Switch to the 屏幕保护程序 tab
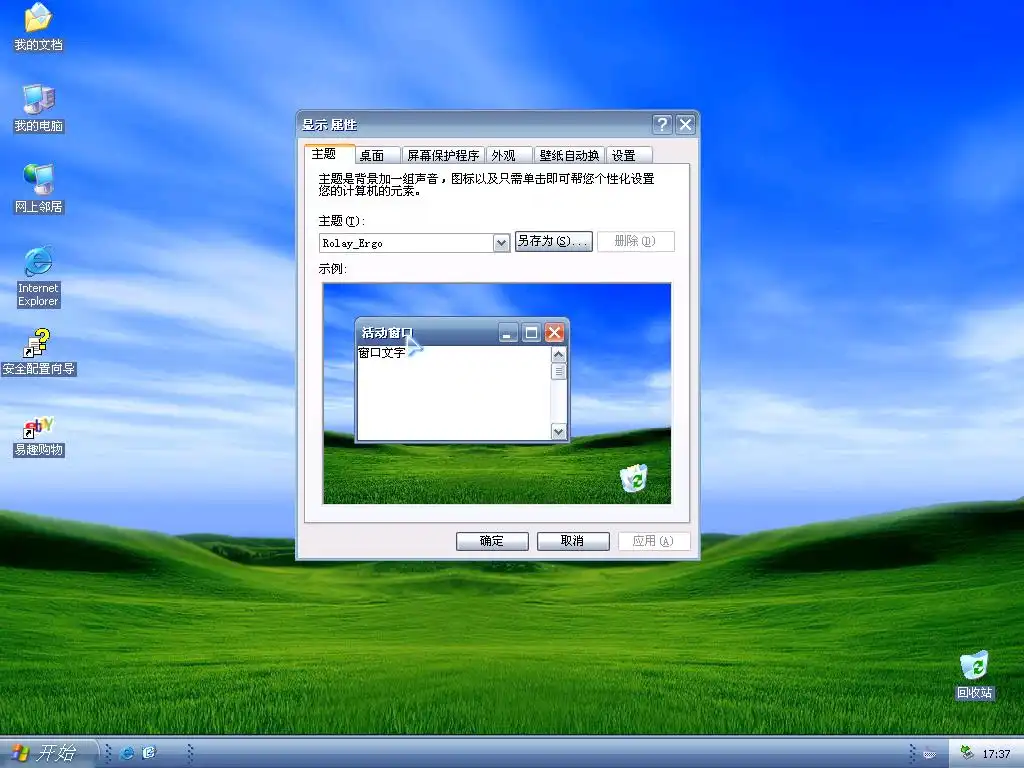Image resolution: width=1024 pixels, height=768 pixels. 443,155
